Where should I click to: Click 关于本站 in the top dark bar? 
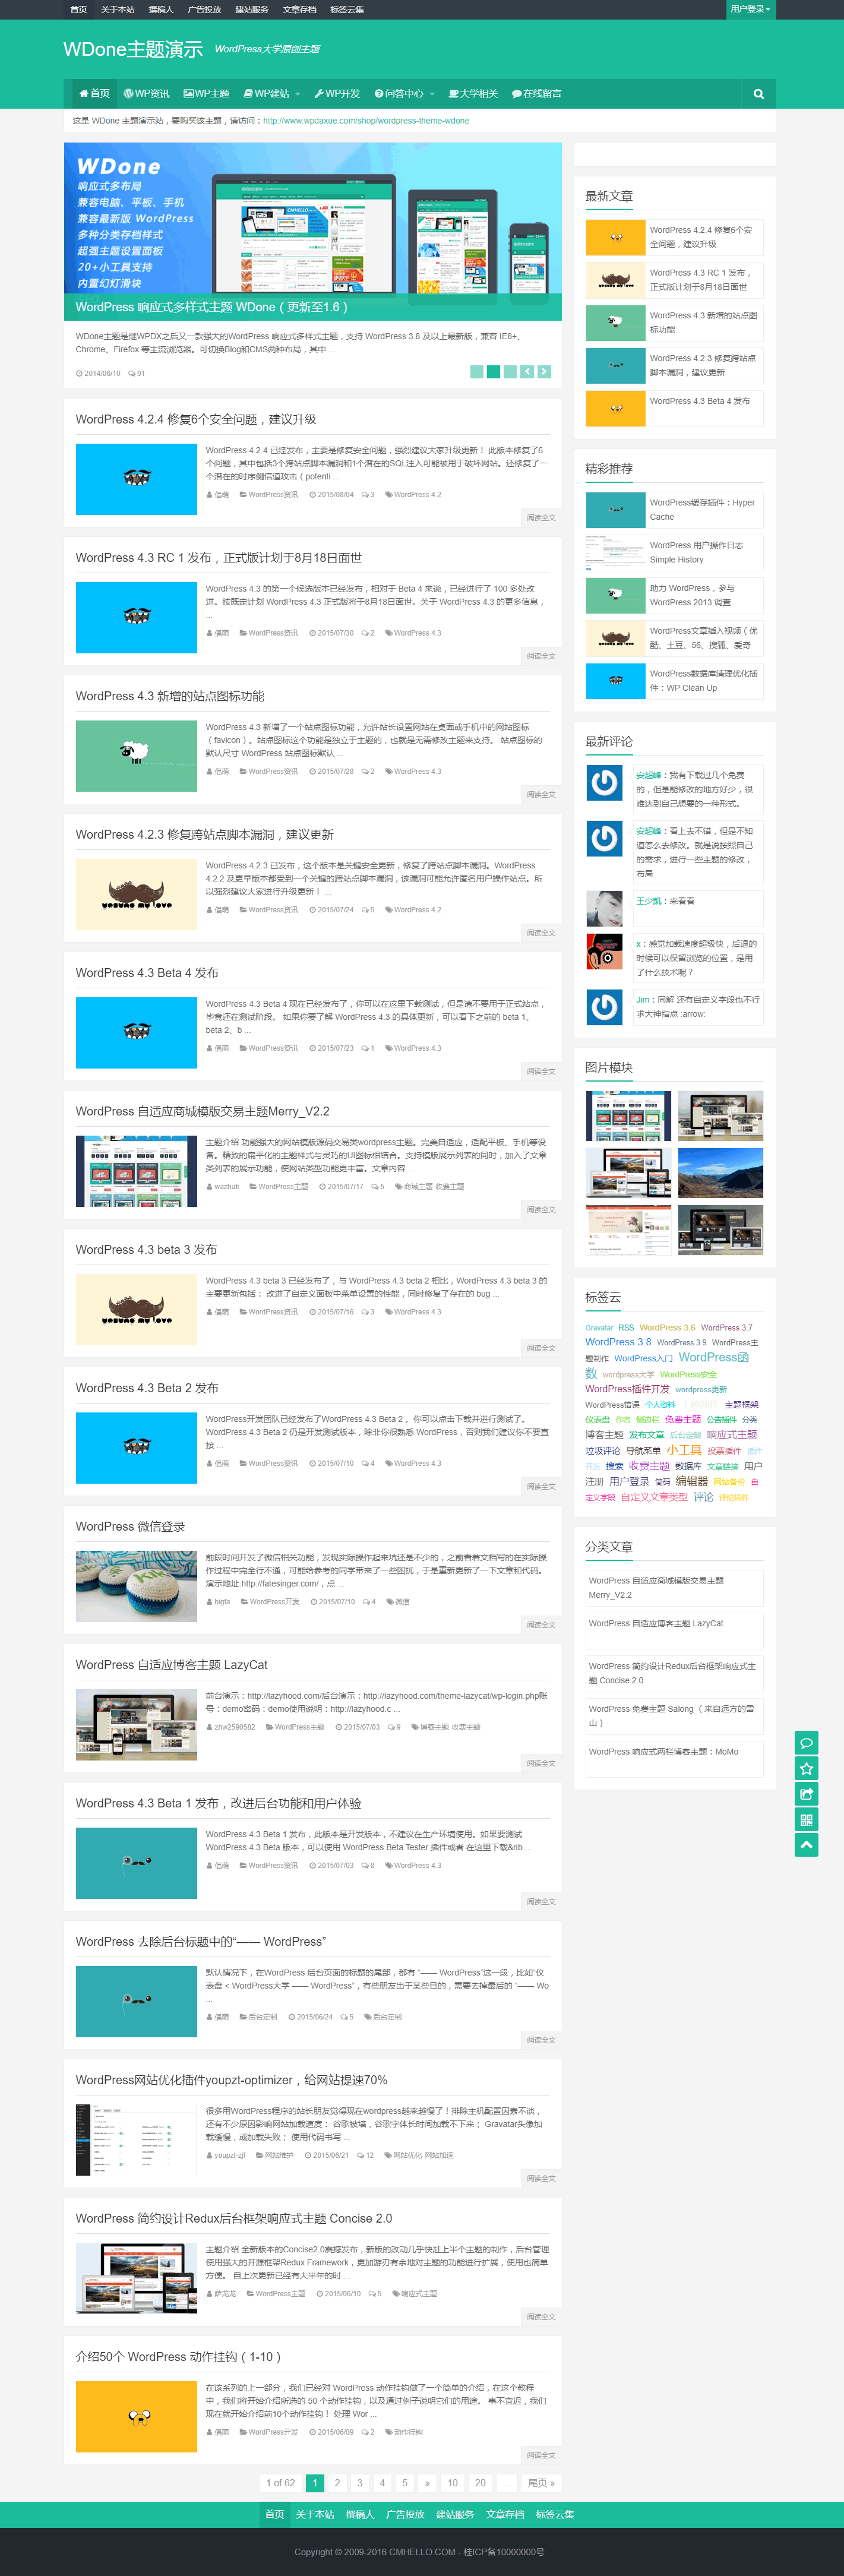(118, 9)
